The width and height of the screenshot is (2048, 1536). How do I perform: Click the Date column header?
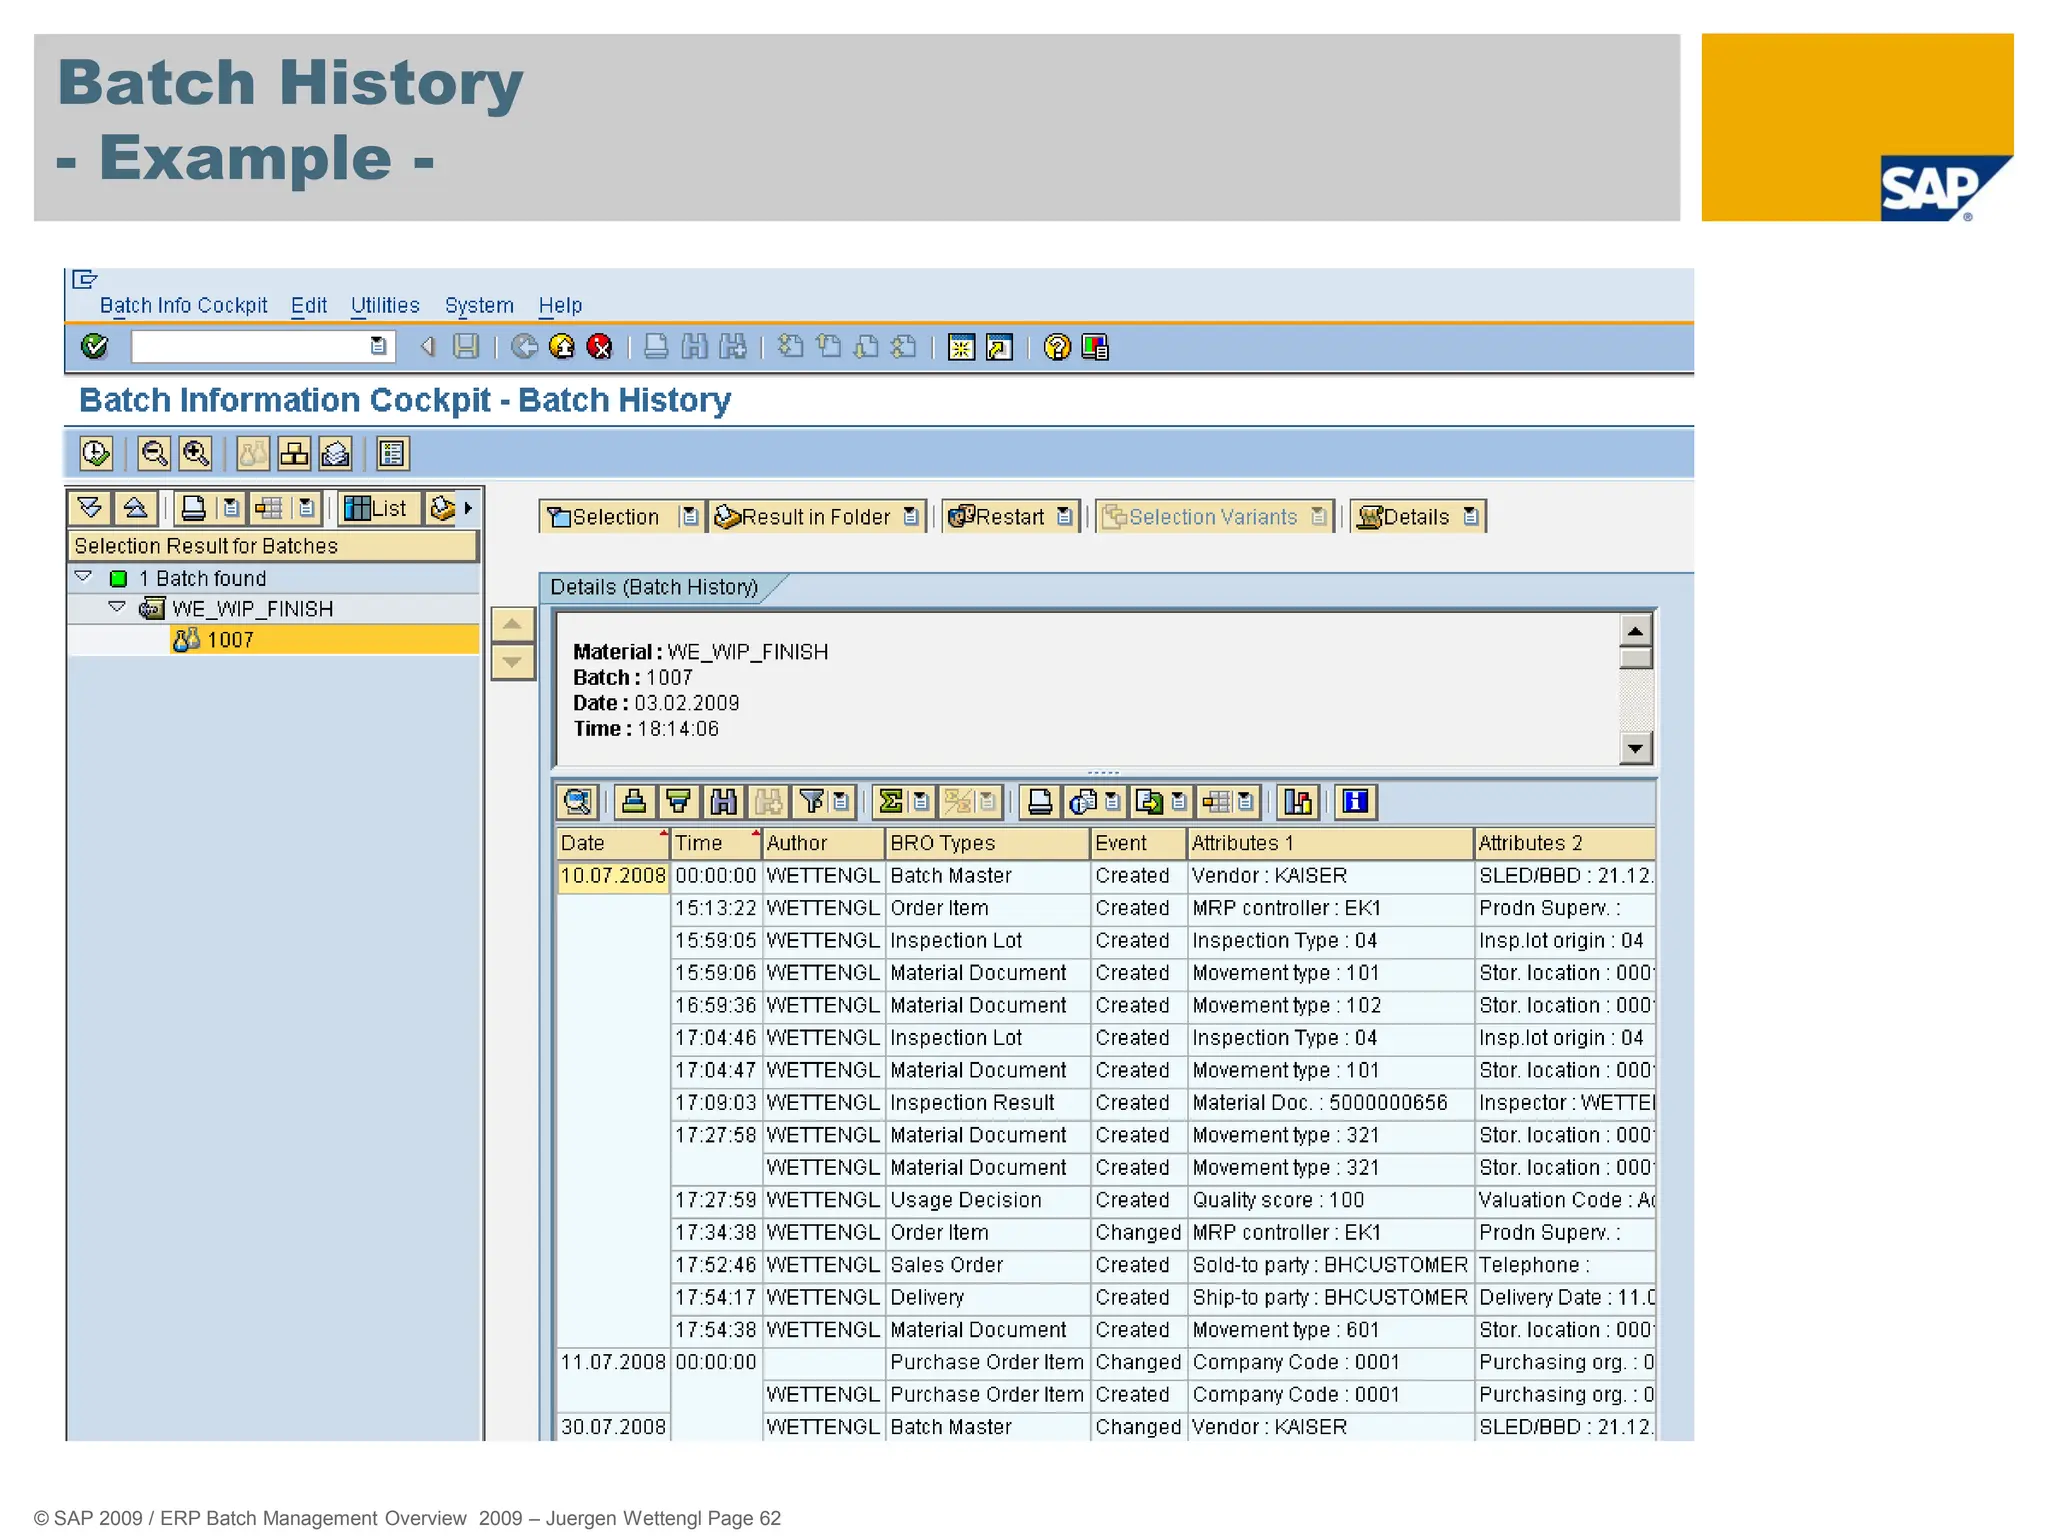(612, 843)
